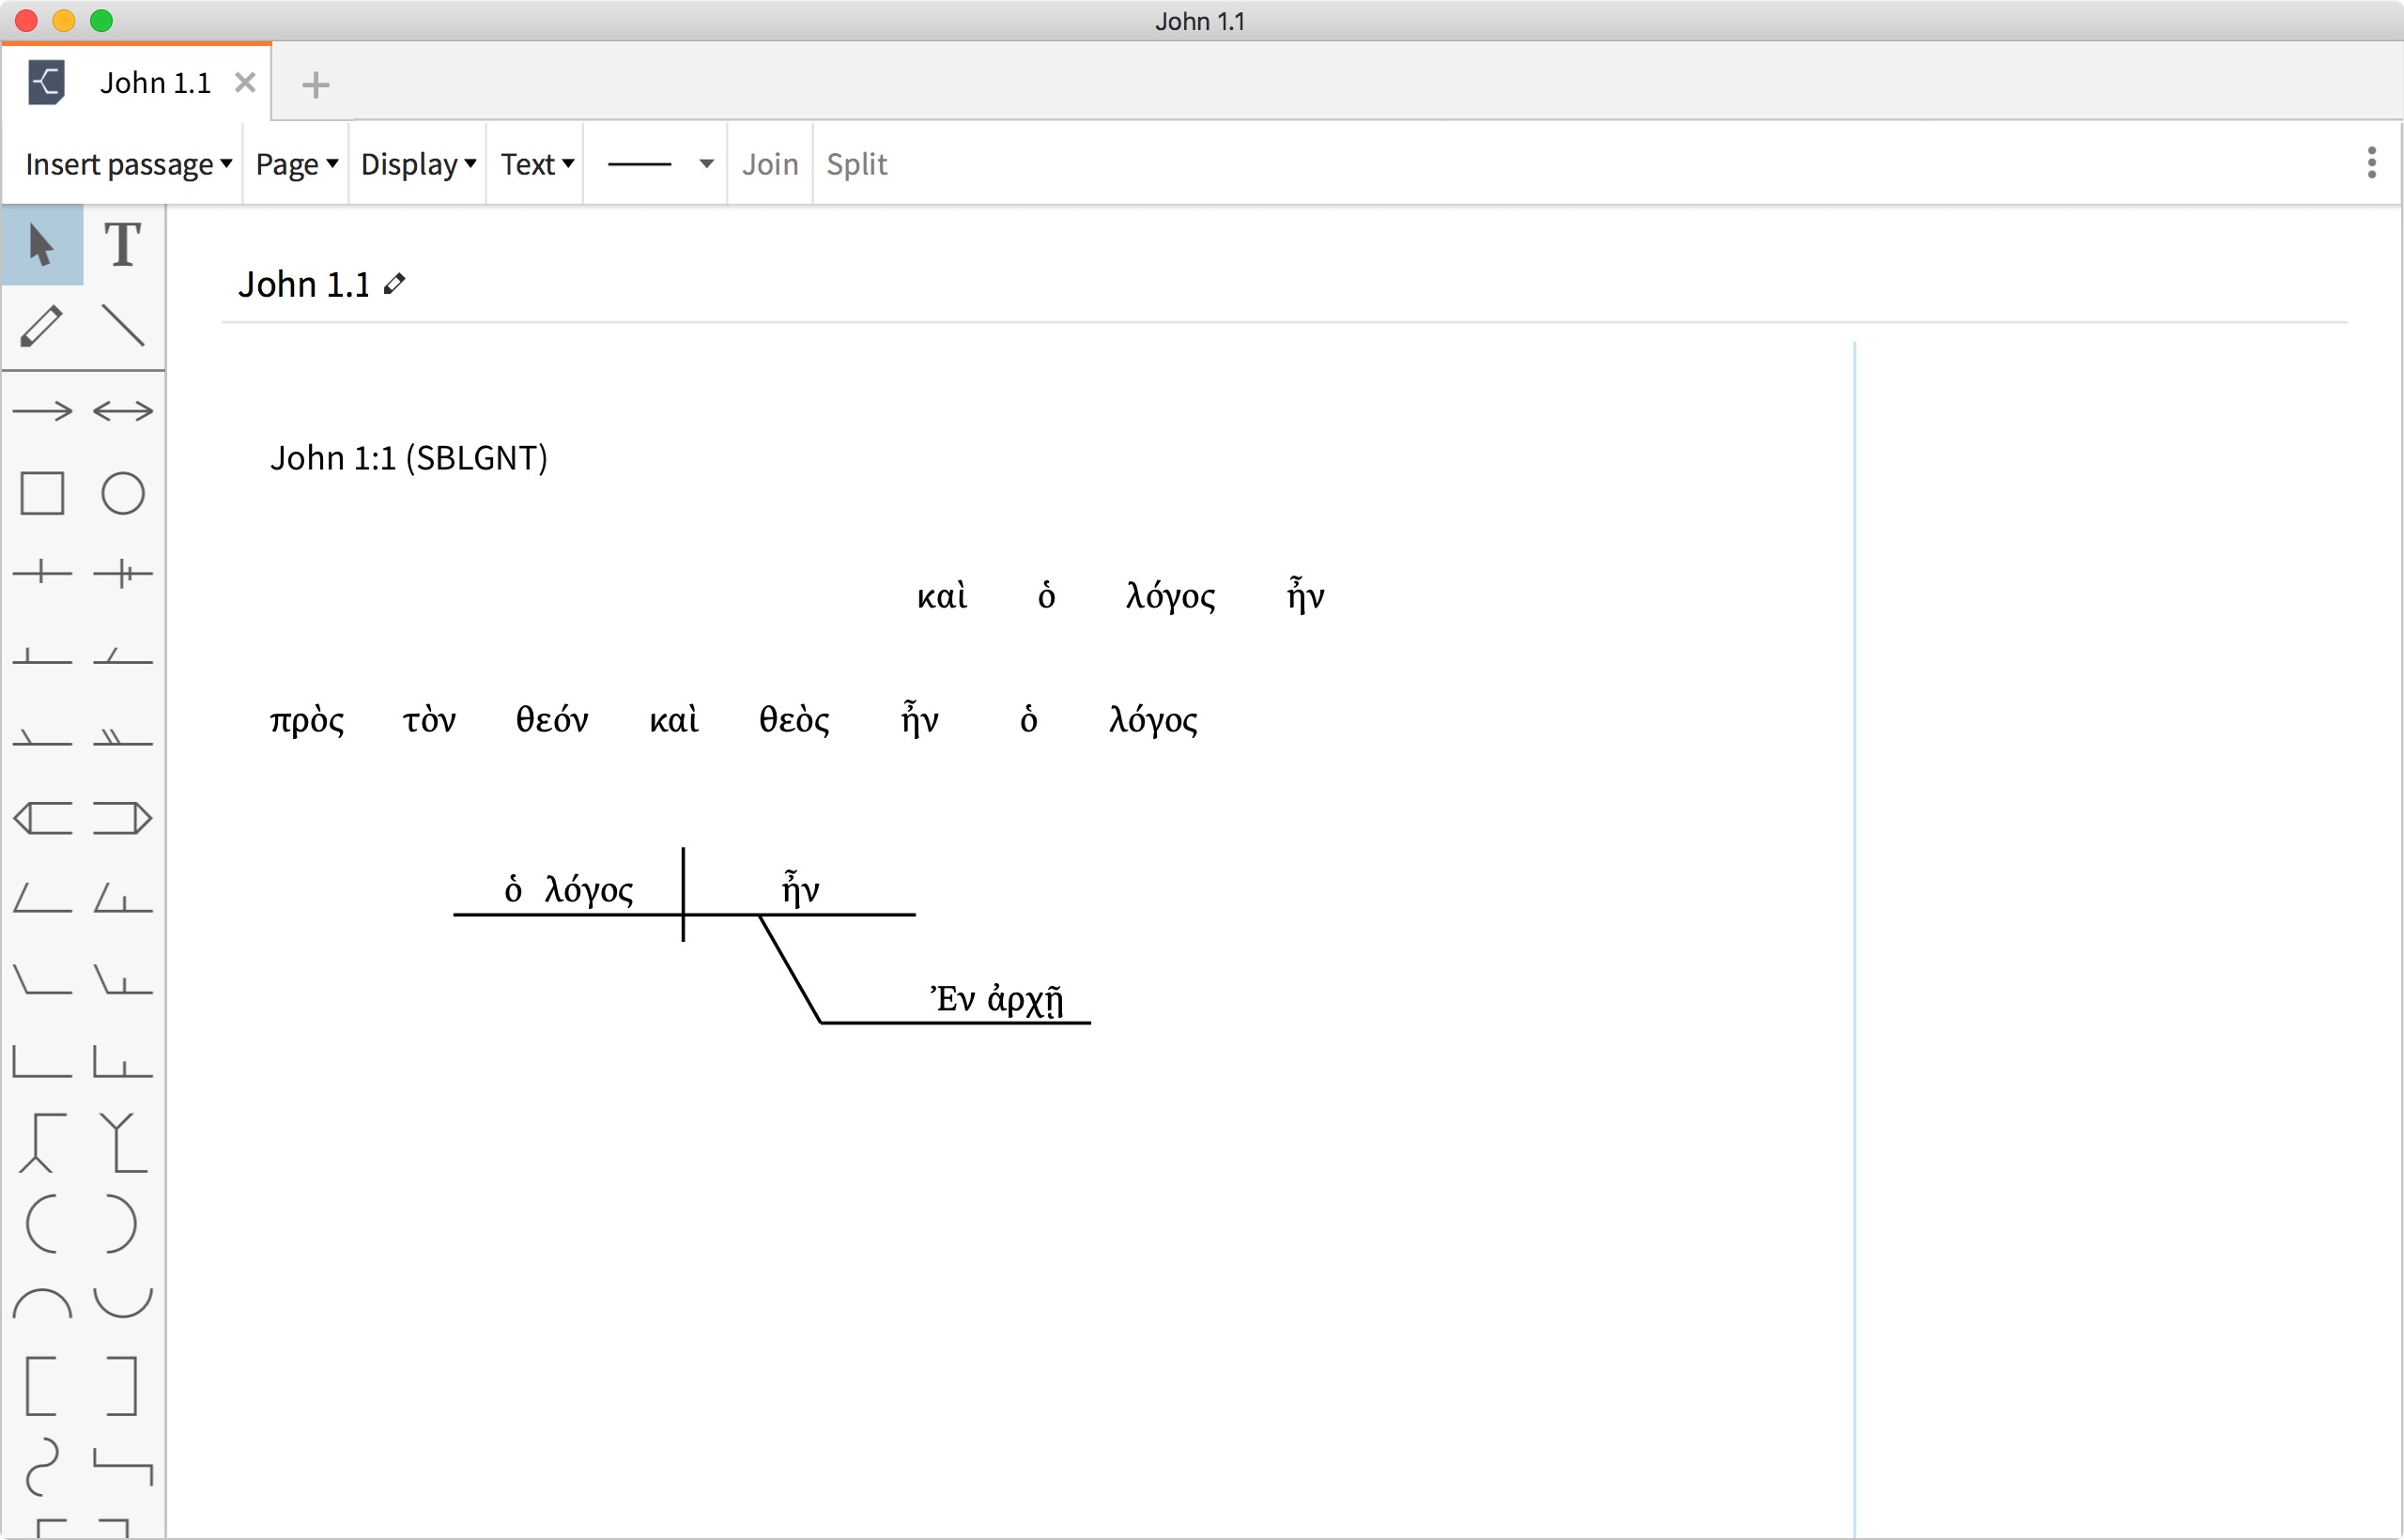
Task: Select the rectangle shape tool
Action: [x=42, y=492]
